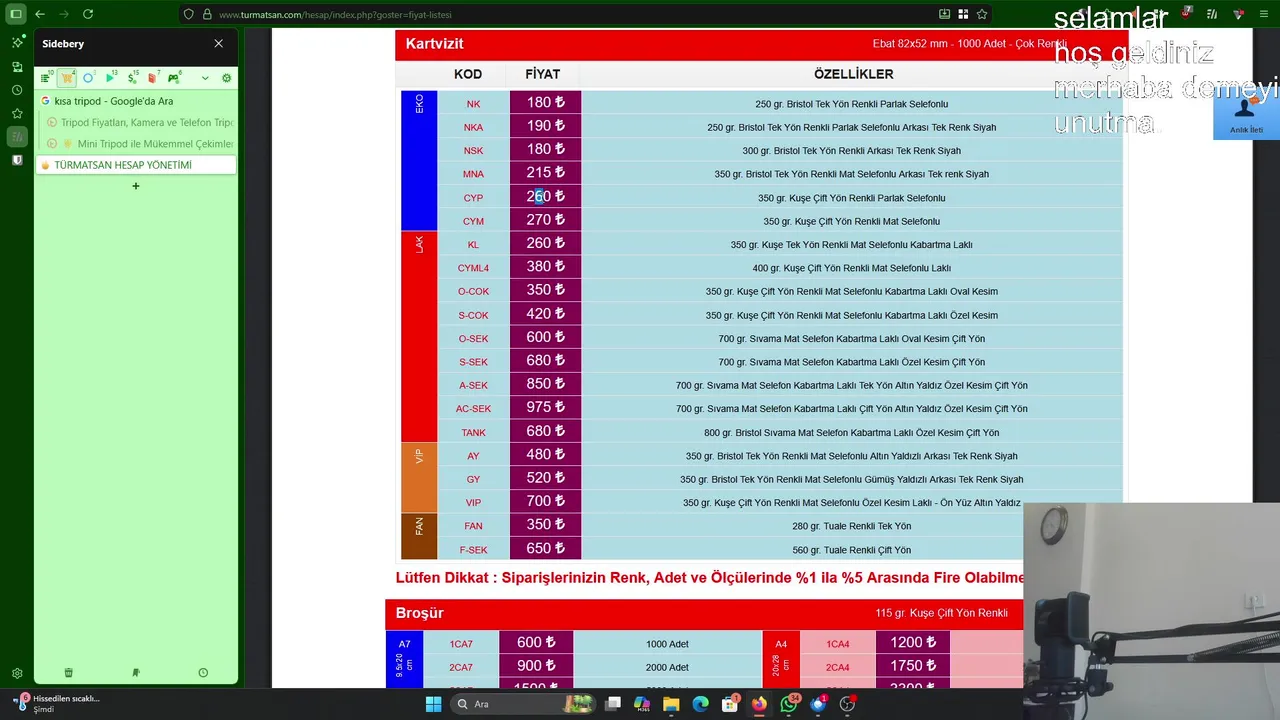Image resolution: width=1280 pixels, height=720 pixels.
Task: Go back to the previous page
Action: [x=40, y=14]
